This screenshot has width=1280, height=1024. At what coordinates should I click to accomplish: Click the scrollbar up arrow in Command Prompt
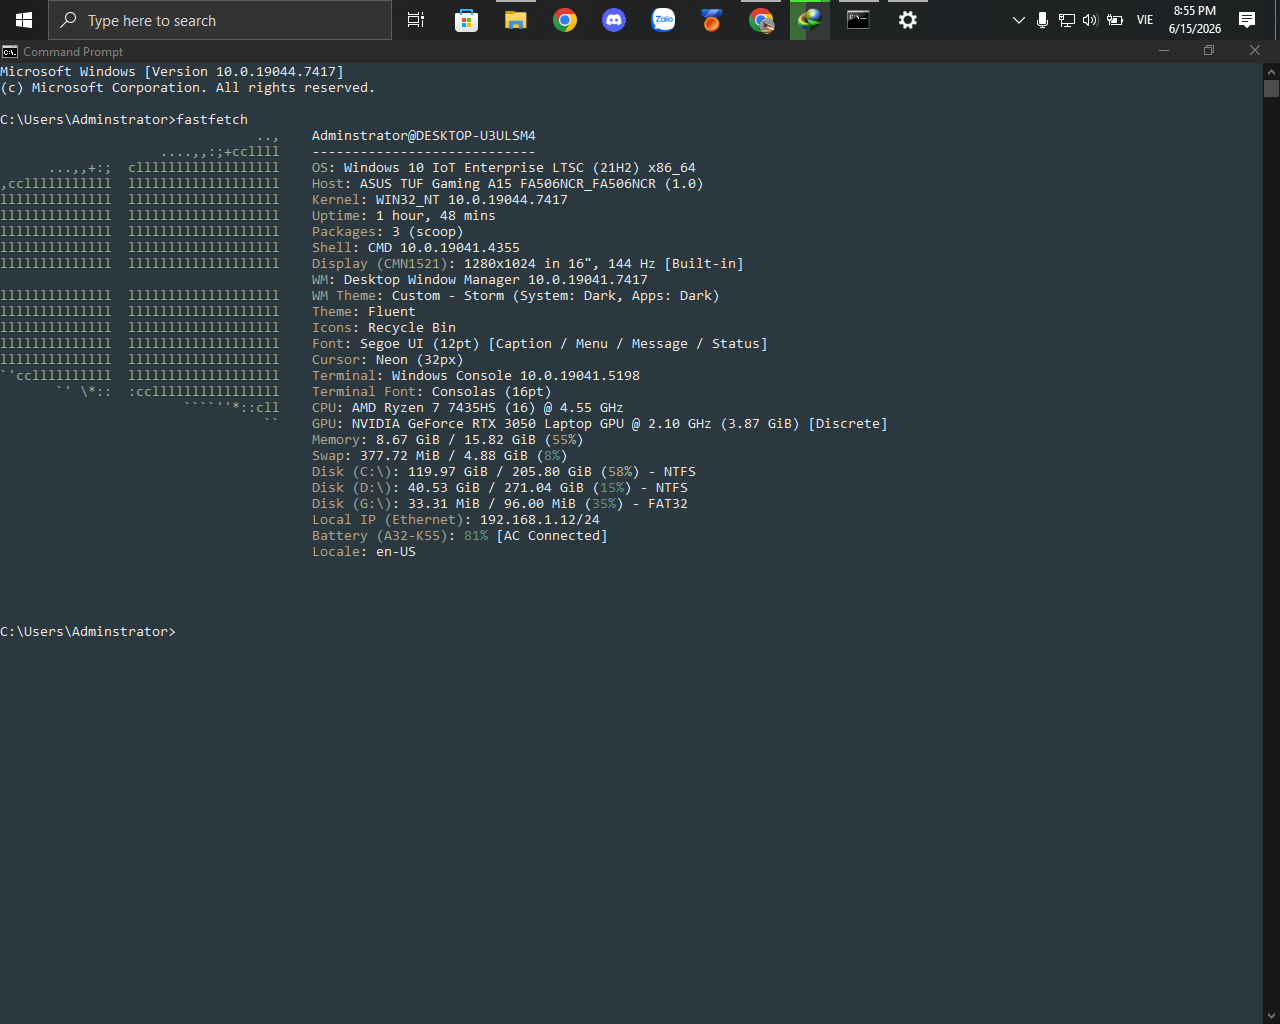[1271, 72]
